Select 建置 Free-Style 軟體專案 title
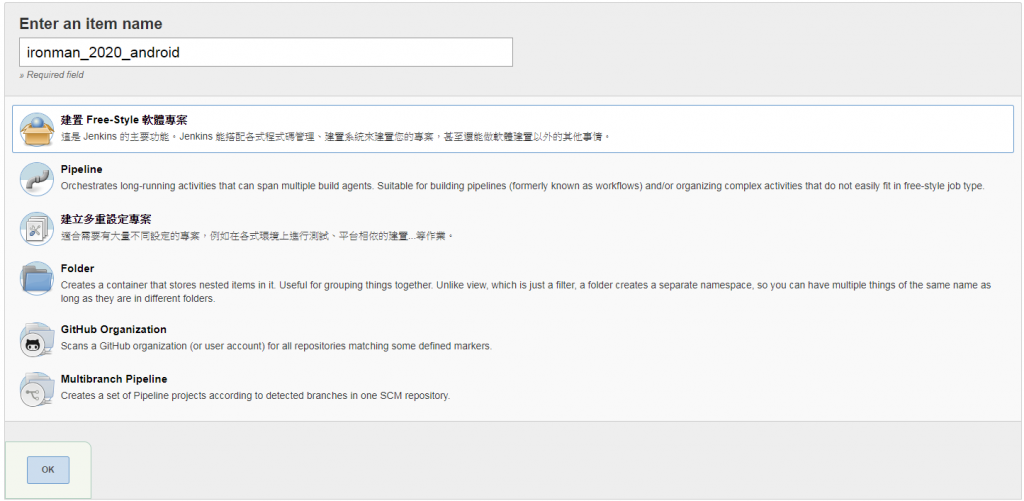Screen dimensions: 1024x501 click(x=125, y=120)
